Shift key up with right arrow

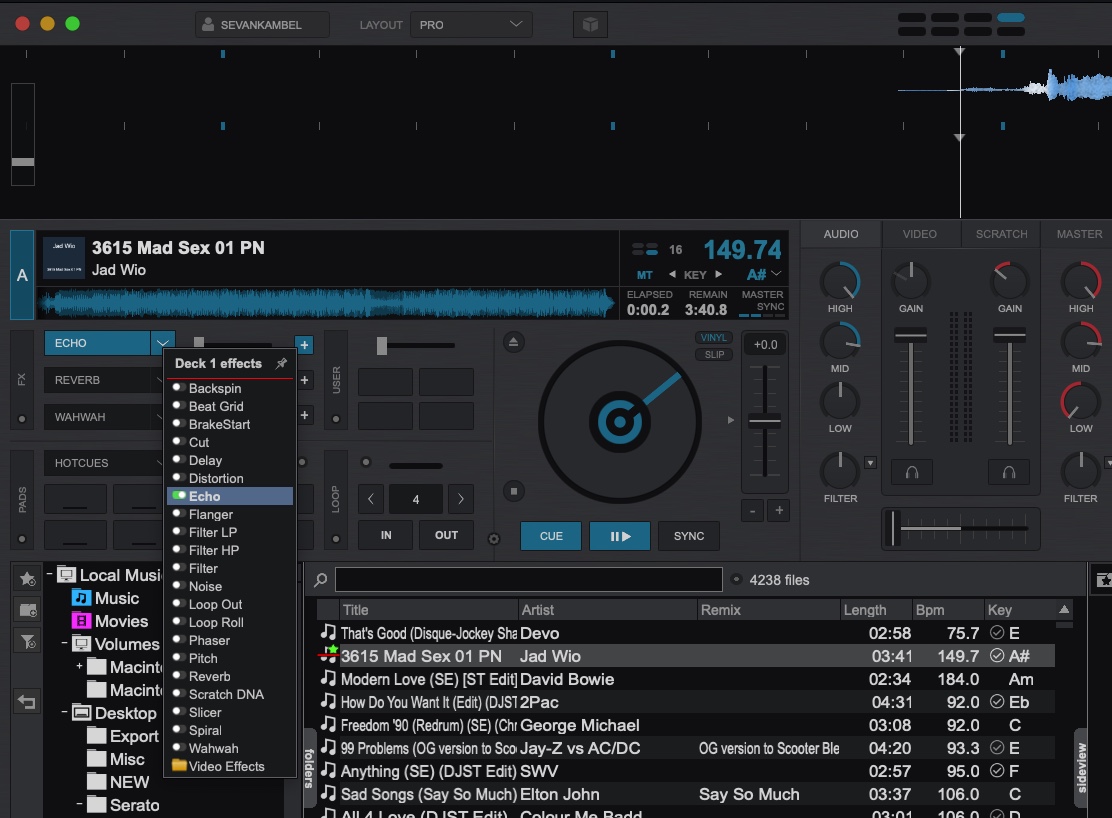pyautogui.click(x=718, y=275)
